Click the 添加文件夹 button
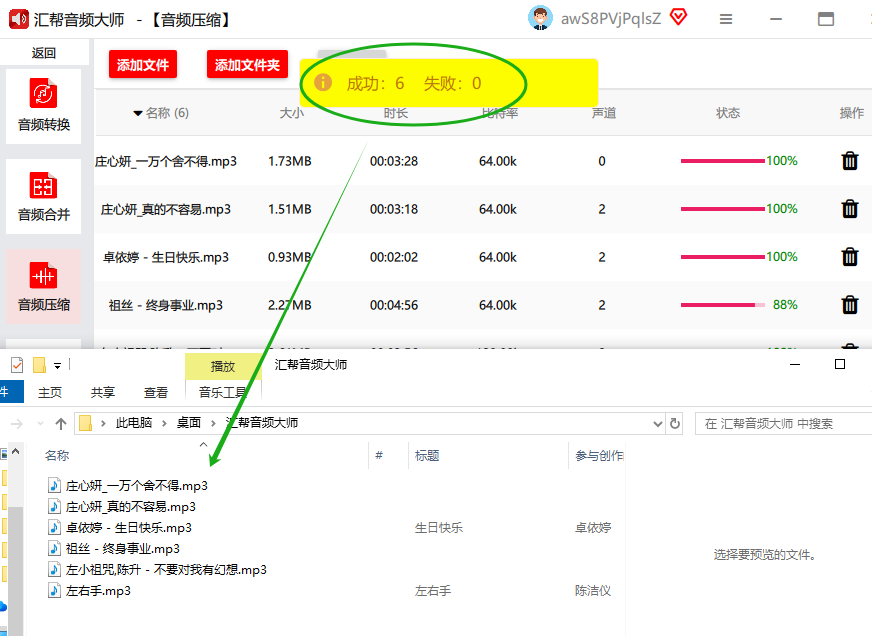Viewport: 872px width, 636px height. click(248, 65)
